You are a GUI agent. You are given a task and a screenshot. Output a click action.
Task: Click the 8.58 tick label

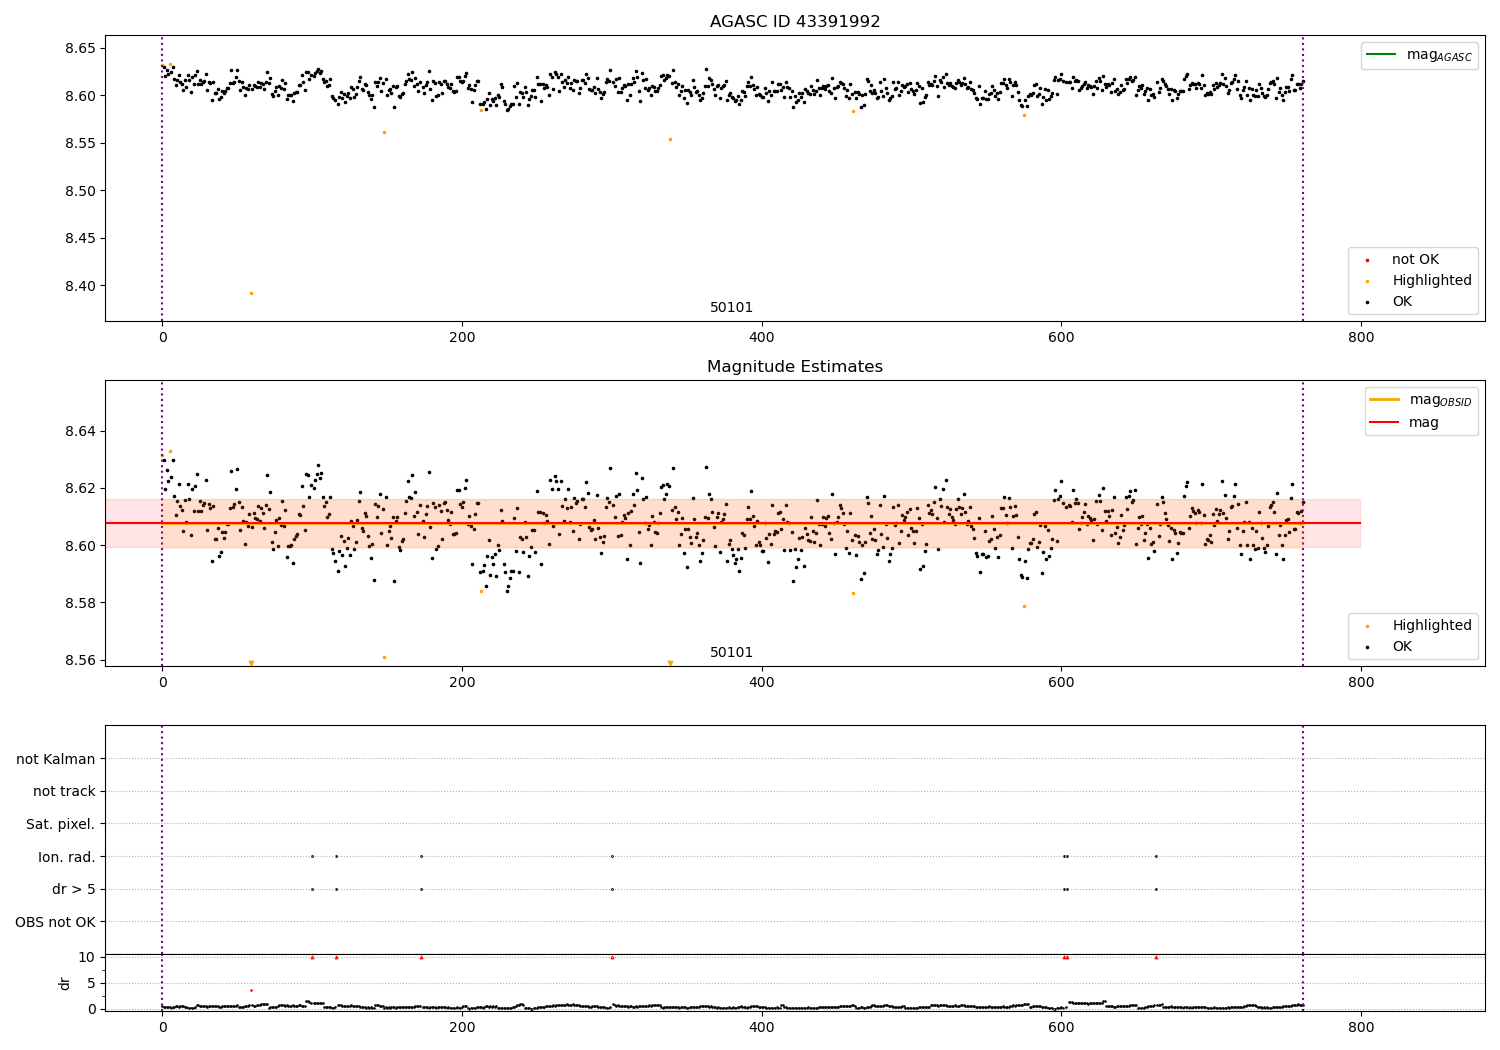80,603
